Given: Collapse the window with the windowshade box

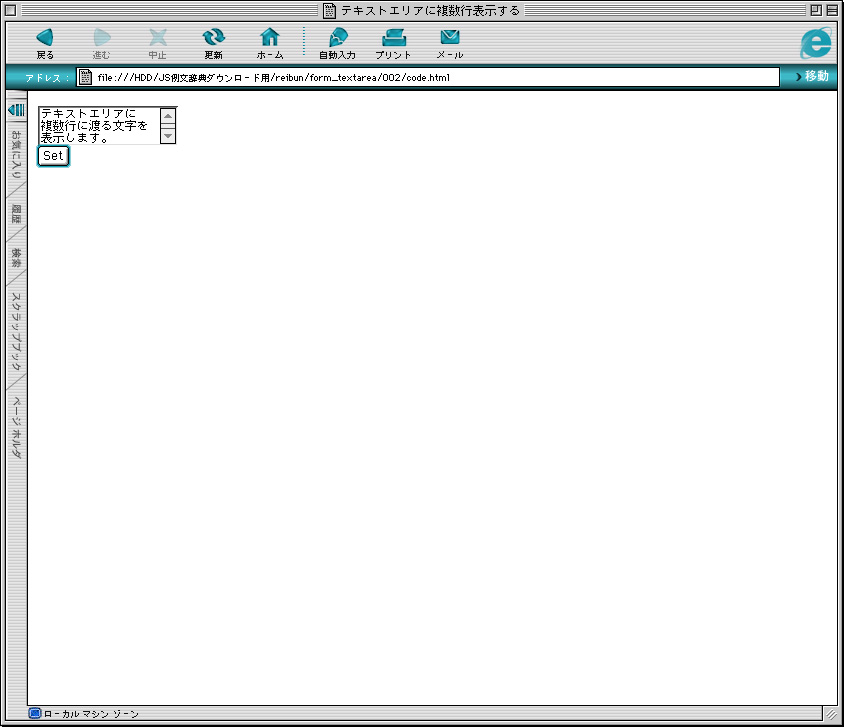Looking at the screenshot, I should [832, 10].
